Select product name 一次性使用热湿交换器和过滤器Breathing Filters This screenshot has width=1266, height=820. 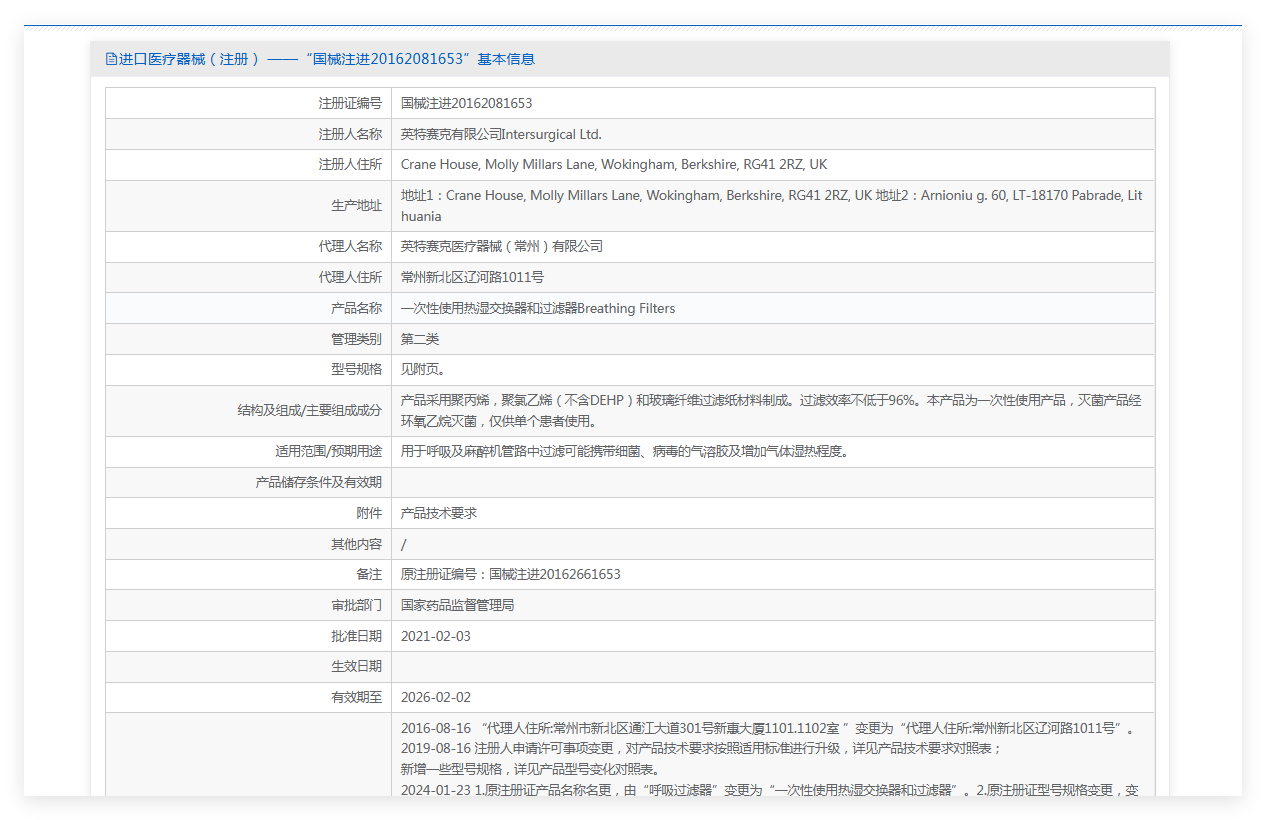538,309
